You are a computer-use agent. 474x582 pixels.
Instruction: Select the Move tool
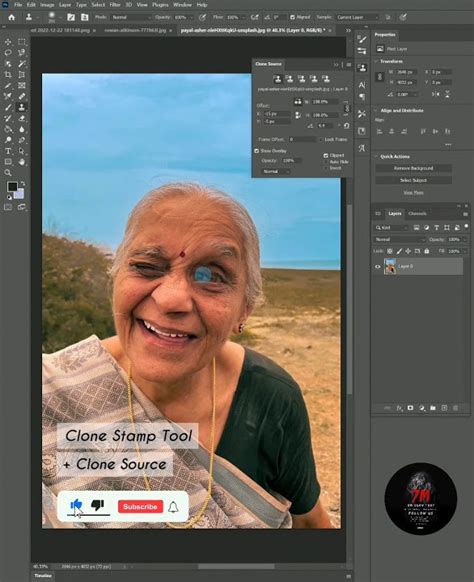(8, 42)
